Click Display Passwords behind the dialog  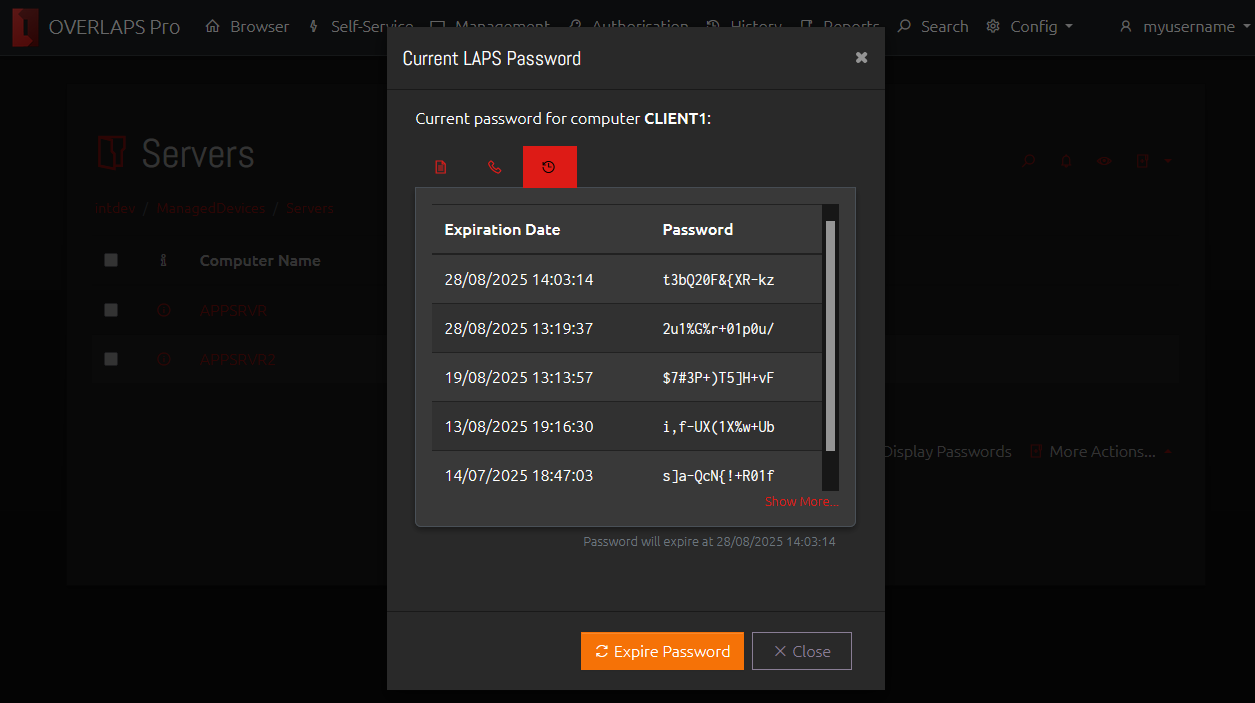click(x=948, y=452)
